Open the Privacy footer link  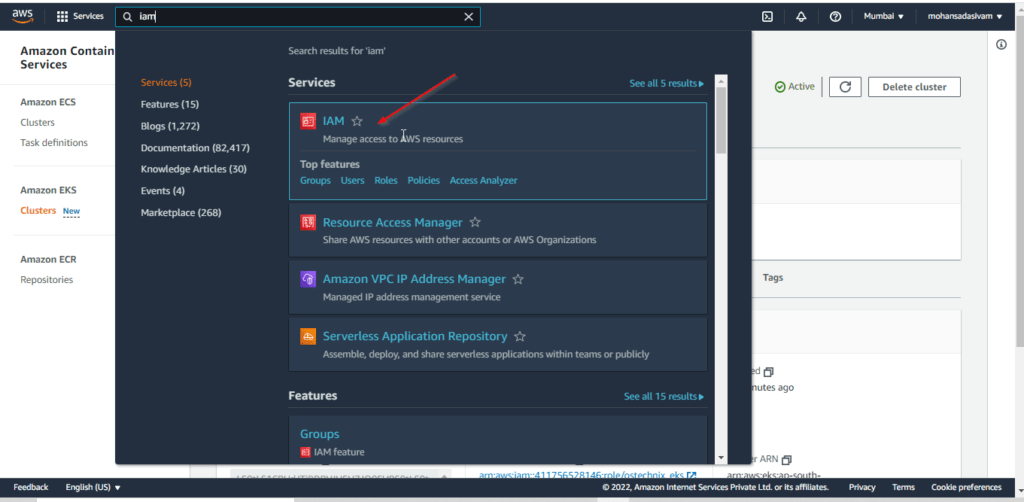click(x=862, y=487)
